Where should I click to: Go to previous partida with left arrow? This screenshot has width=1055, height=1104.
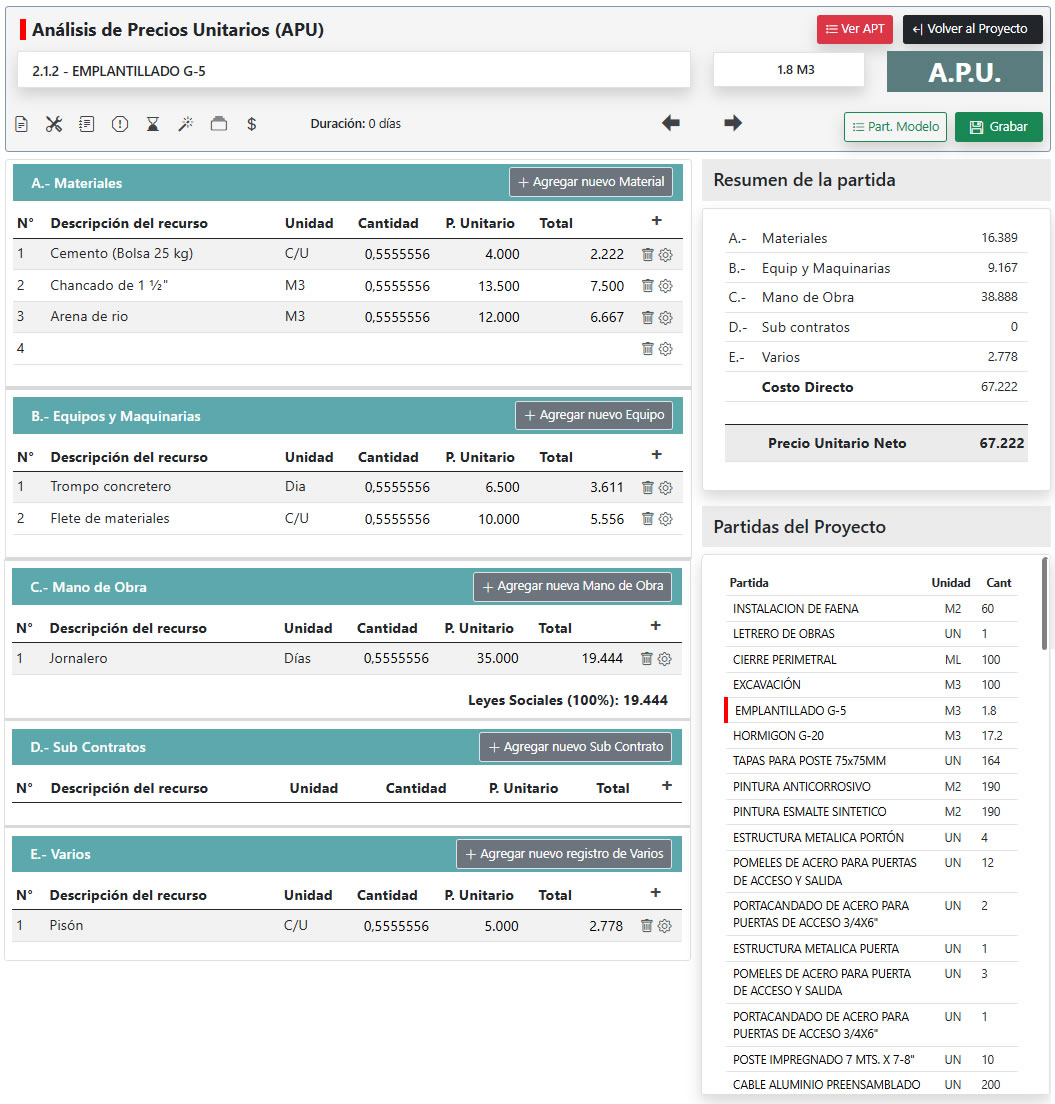coord(670,123)
